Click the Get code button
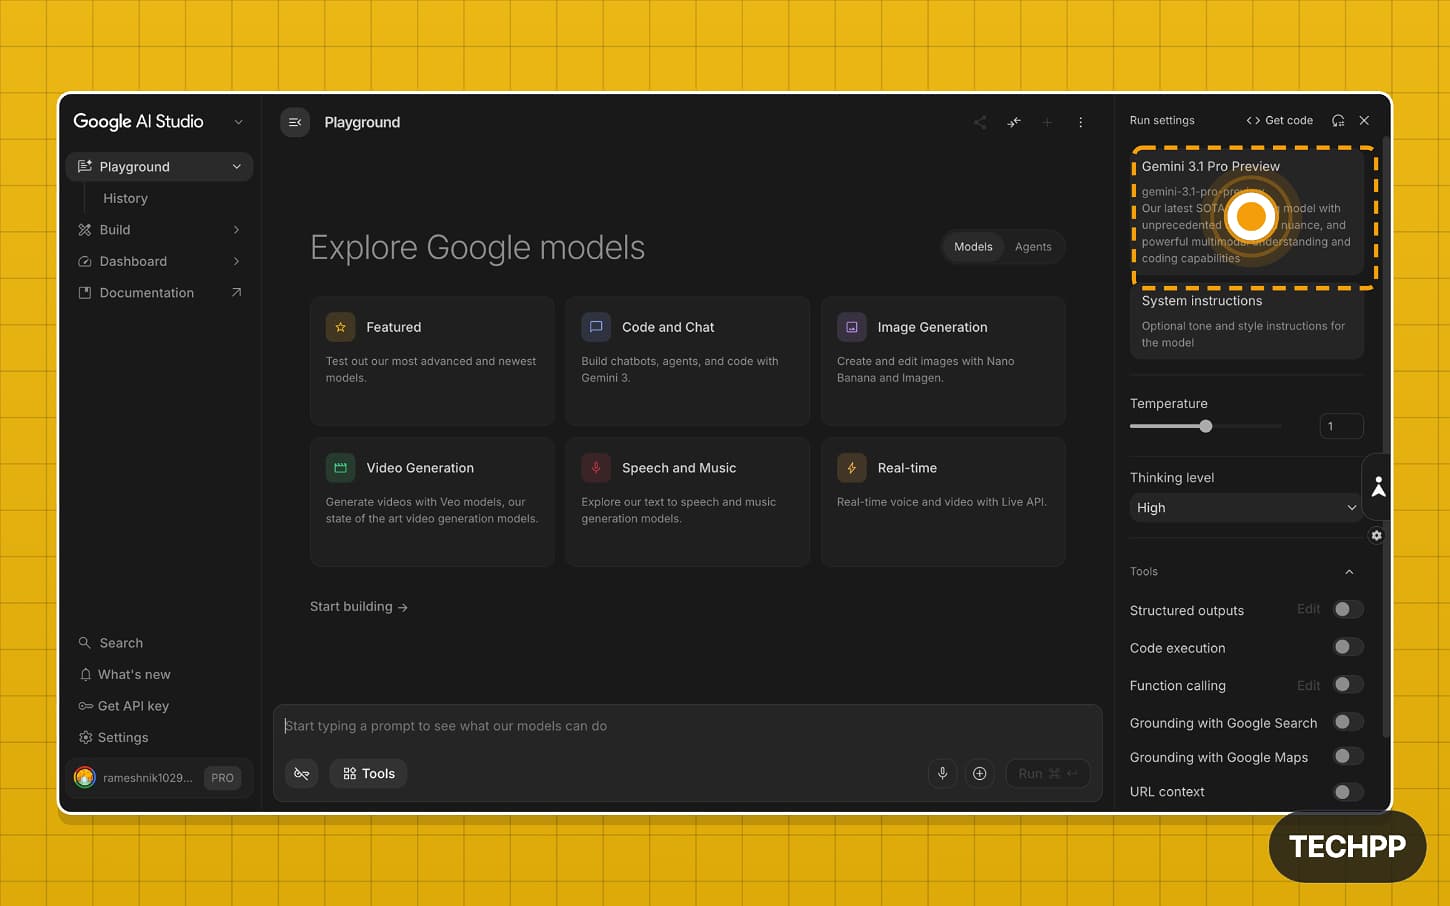 1279,120
